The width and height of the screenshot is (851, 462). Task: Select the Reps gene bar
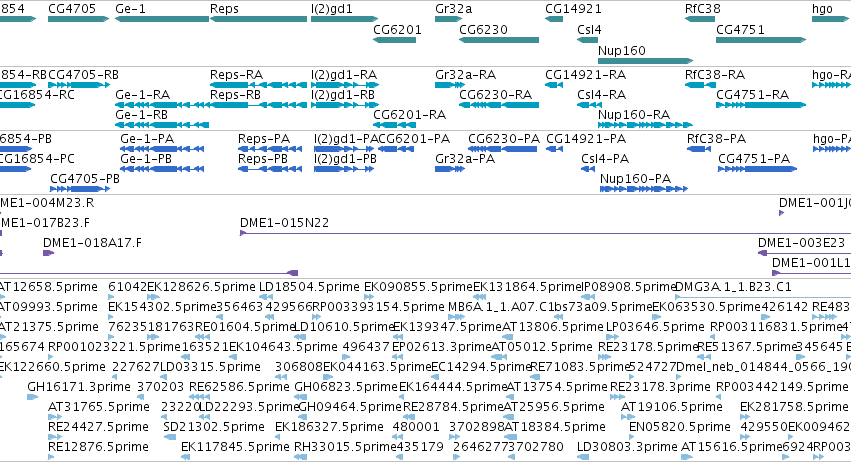click(258, 19)
